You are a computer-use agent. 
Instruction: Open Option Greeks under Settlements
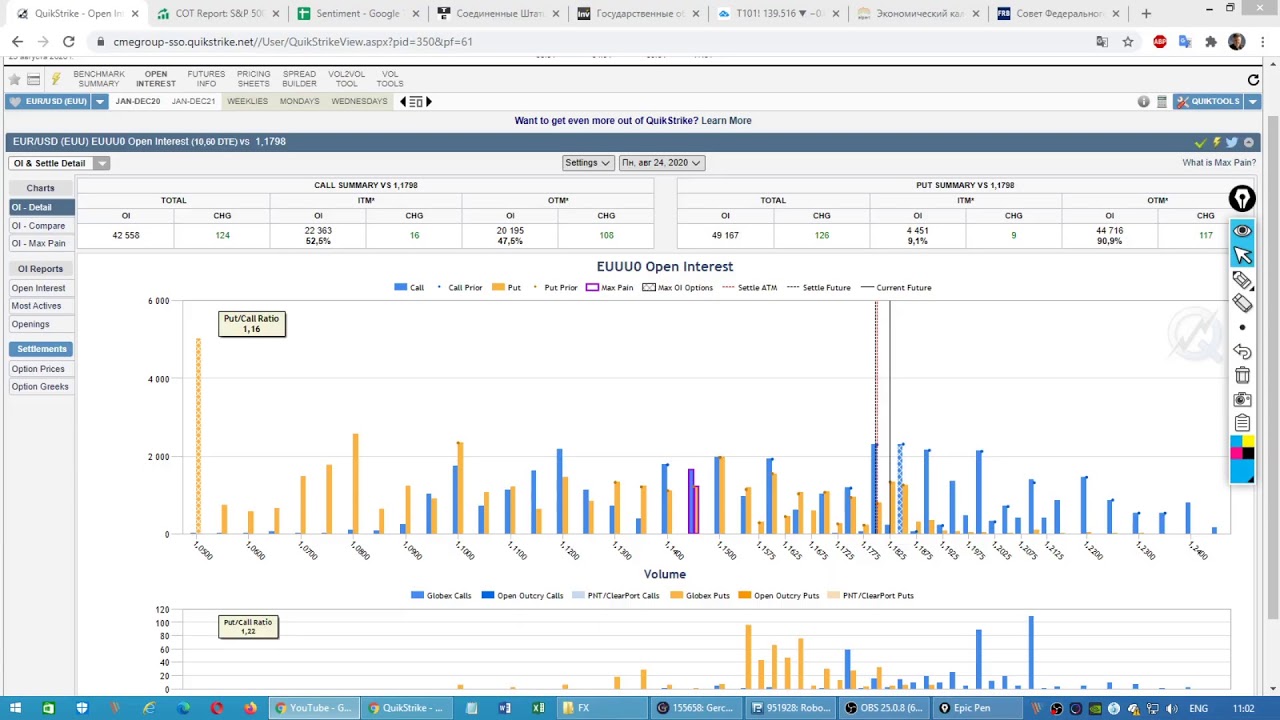click(40, 387)
